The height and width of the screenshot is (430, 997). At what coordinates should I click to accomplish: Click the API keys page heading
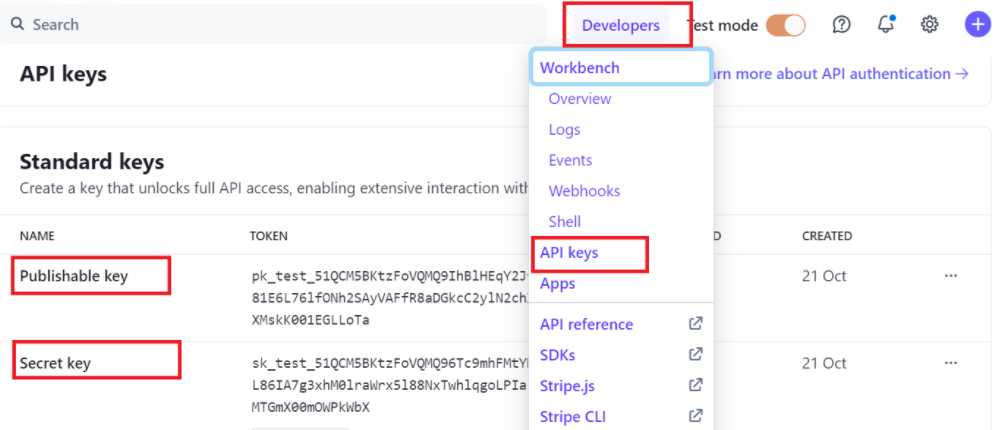pos(63,74)
